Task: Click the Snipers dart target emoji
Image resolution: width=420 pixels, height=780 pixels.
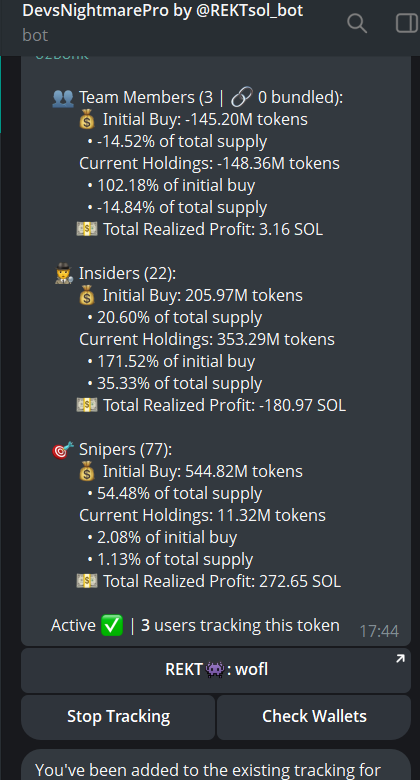Action: [63, 450]
